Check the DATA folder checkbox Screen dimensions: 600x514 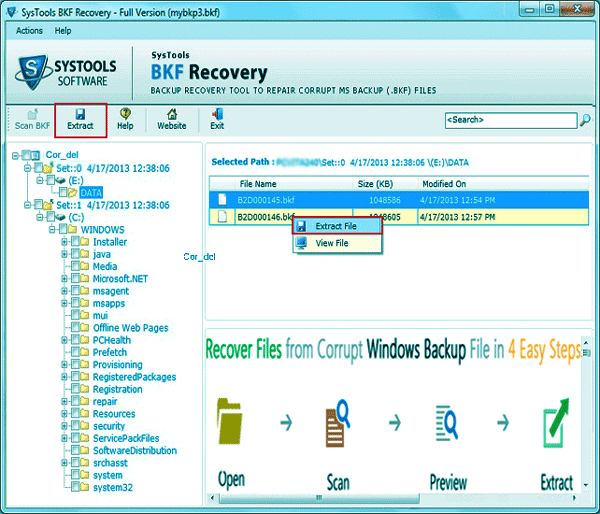pyautogui.click(x=63, y=192)
